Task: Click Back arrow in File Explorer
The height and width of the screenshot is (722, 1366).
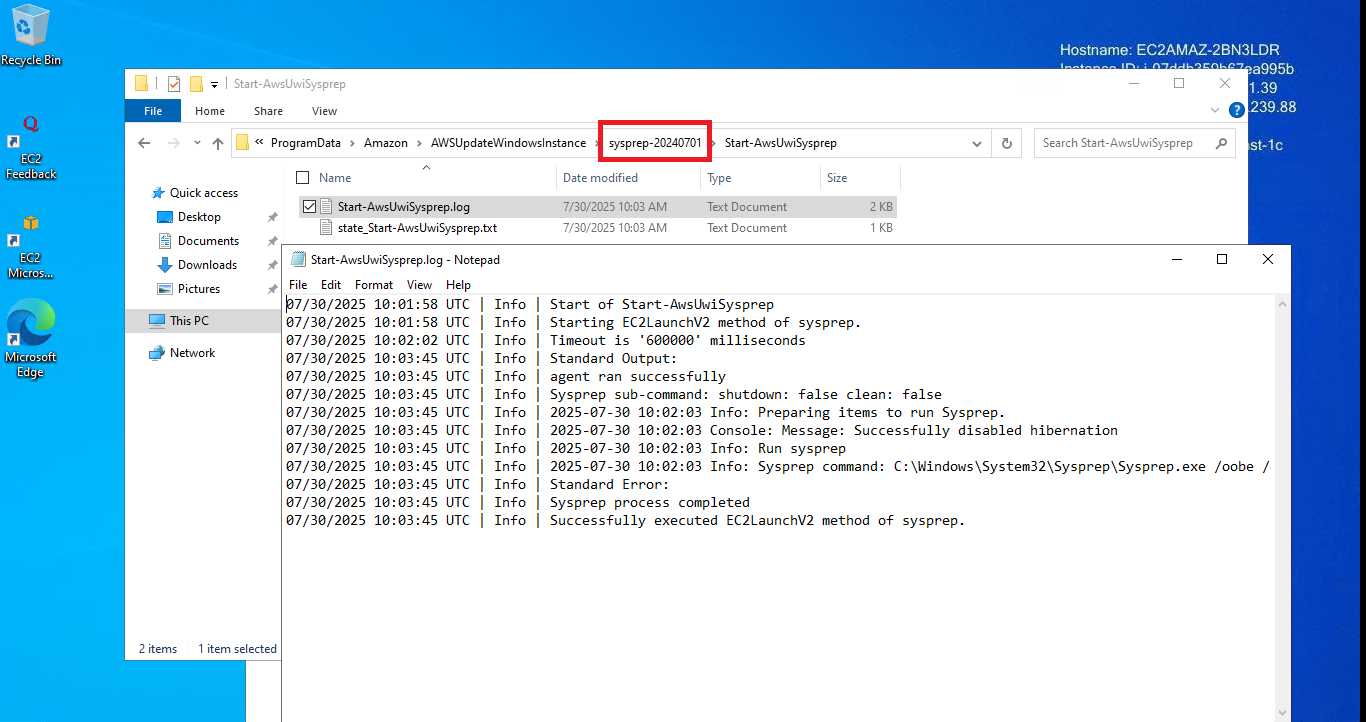Action: (x=144, y=143)
